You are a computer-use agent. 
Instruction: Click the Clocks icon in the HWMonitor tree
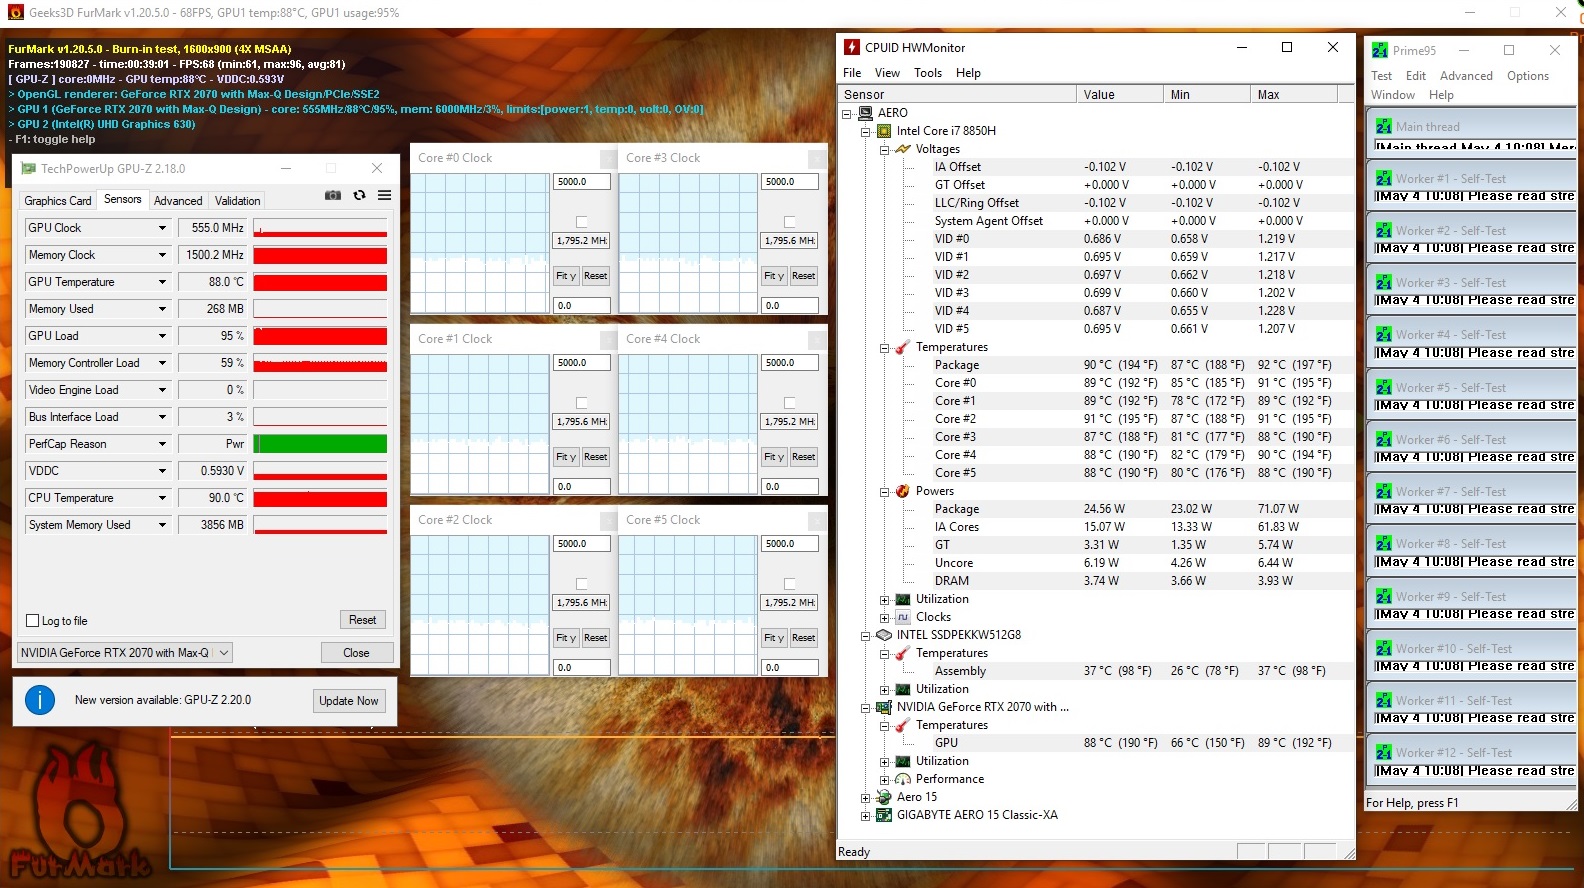click(903, 617)
